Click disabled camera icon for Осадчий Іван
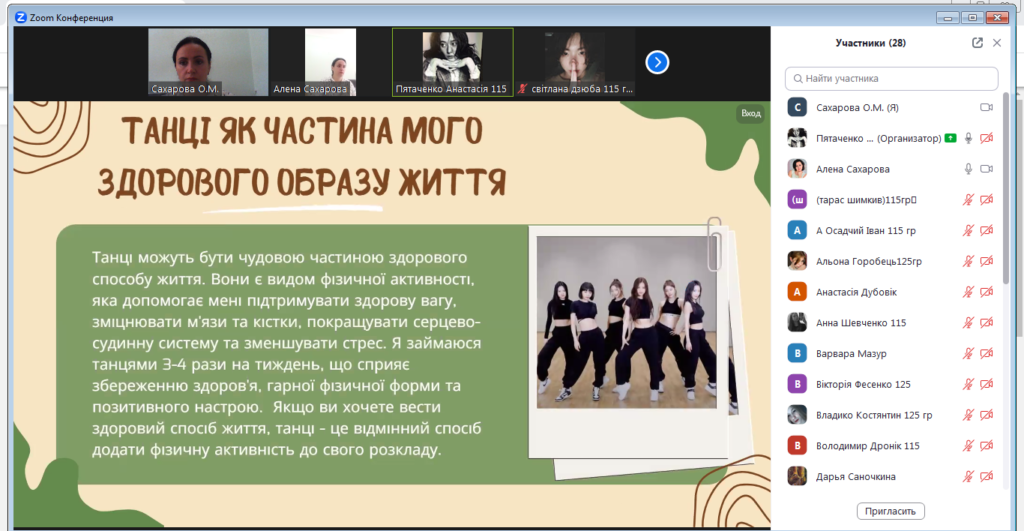This screenshot has width=1024, height=531. click(986, 230)
